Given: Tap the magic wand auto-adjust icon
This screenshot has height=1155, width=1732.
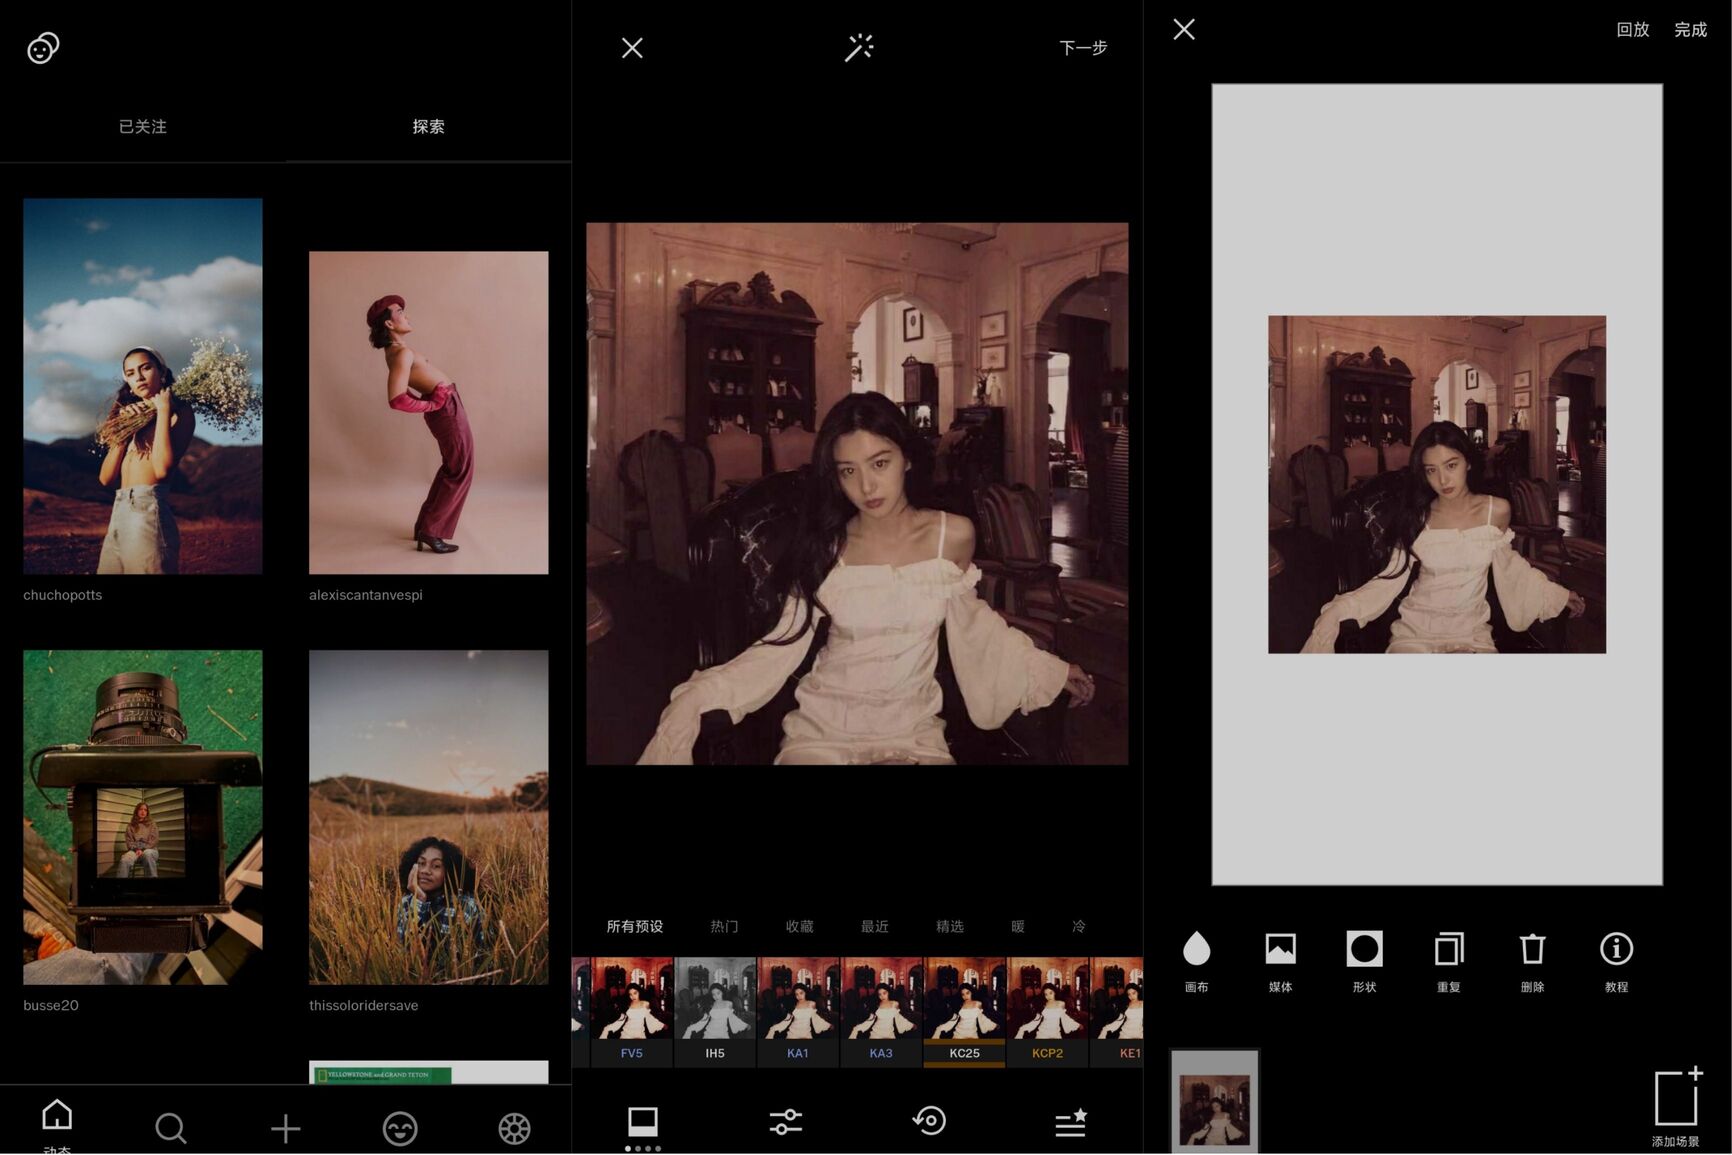Looking at the screenshot, I should coord(859,47).
